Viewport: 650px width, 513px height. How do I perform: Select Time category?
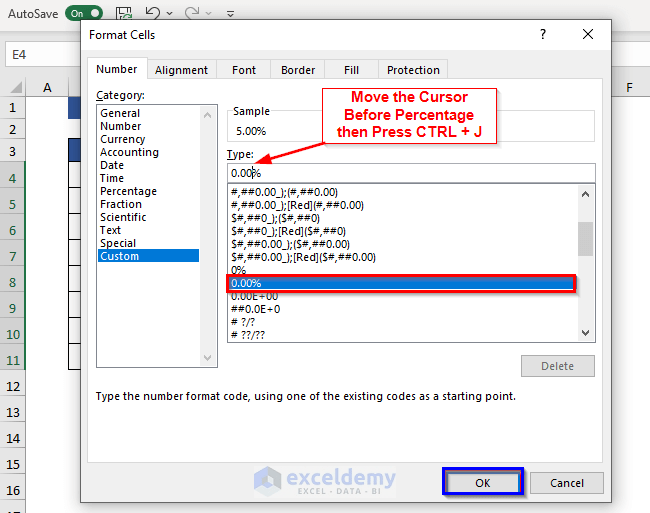148,178
